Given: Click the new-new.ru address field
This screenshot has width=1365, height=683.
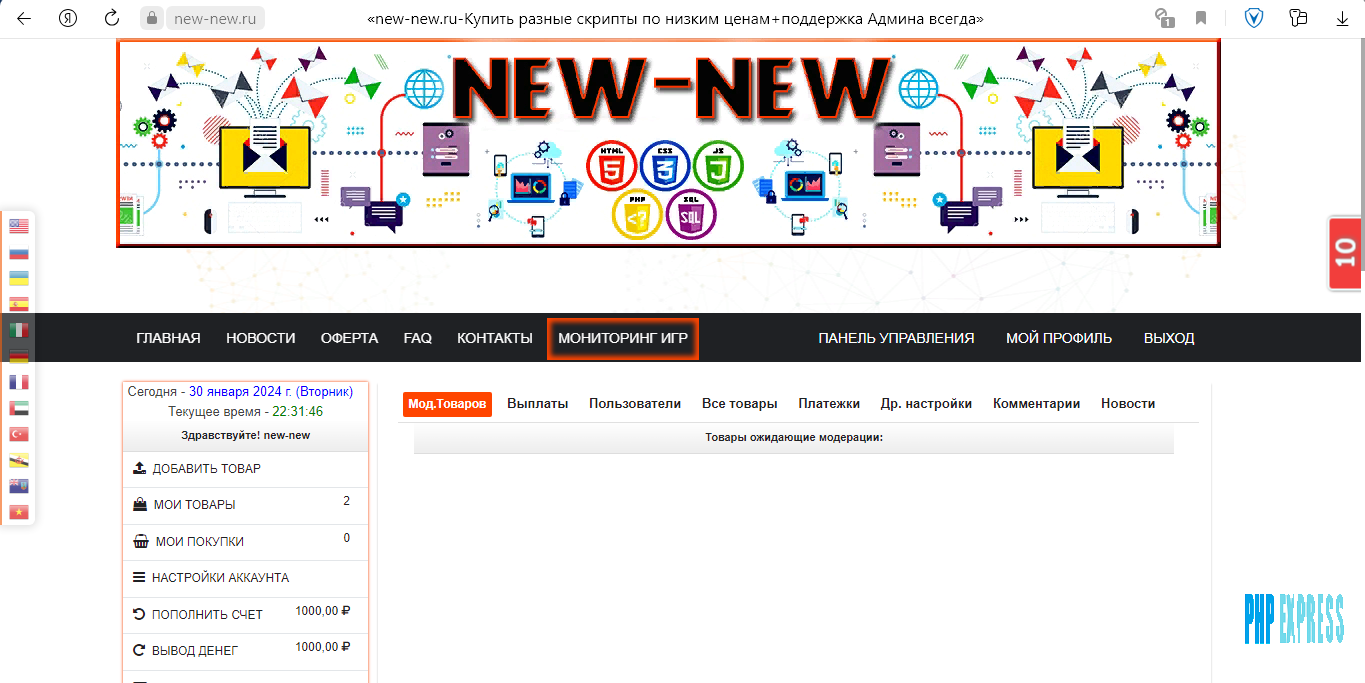Looking at the screenshot, I should (214, 18).
